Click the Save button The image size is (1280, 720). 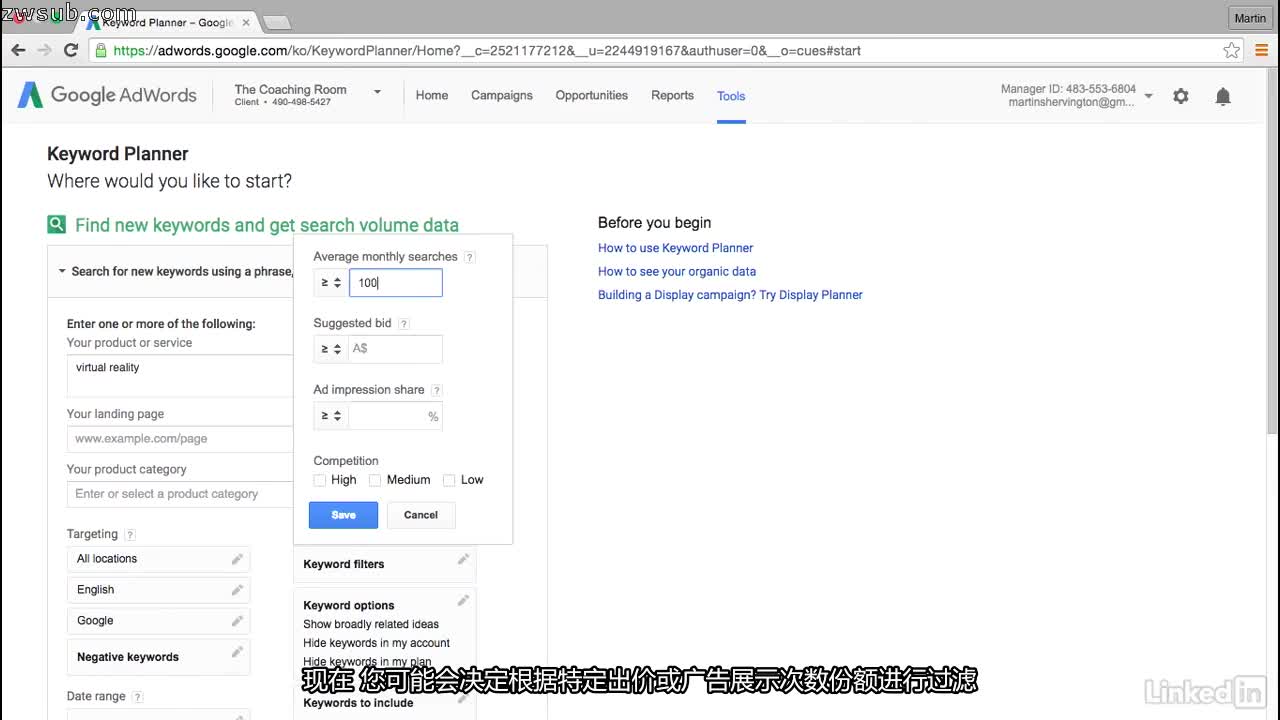point(343,515)
